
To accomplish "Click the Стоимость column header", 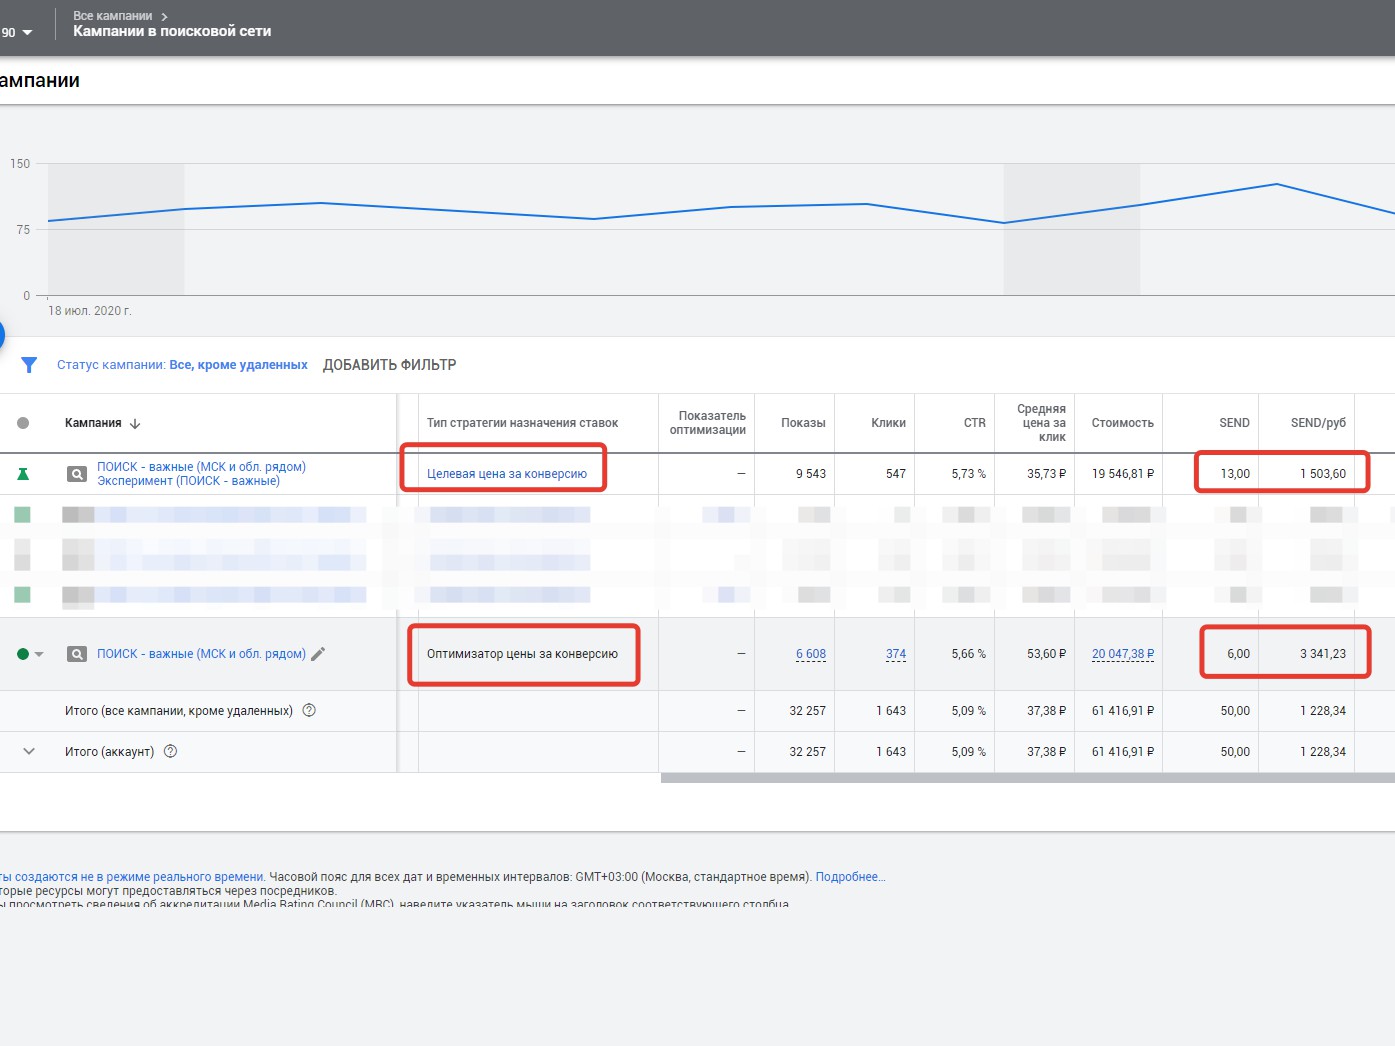I will 1122,423.
